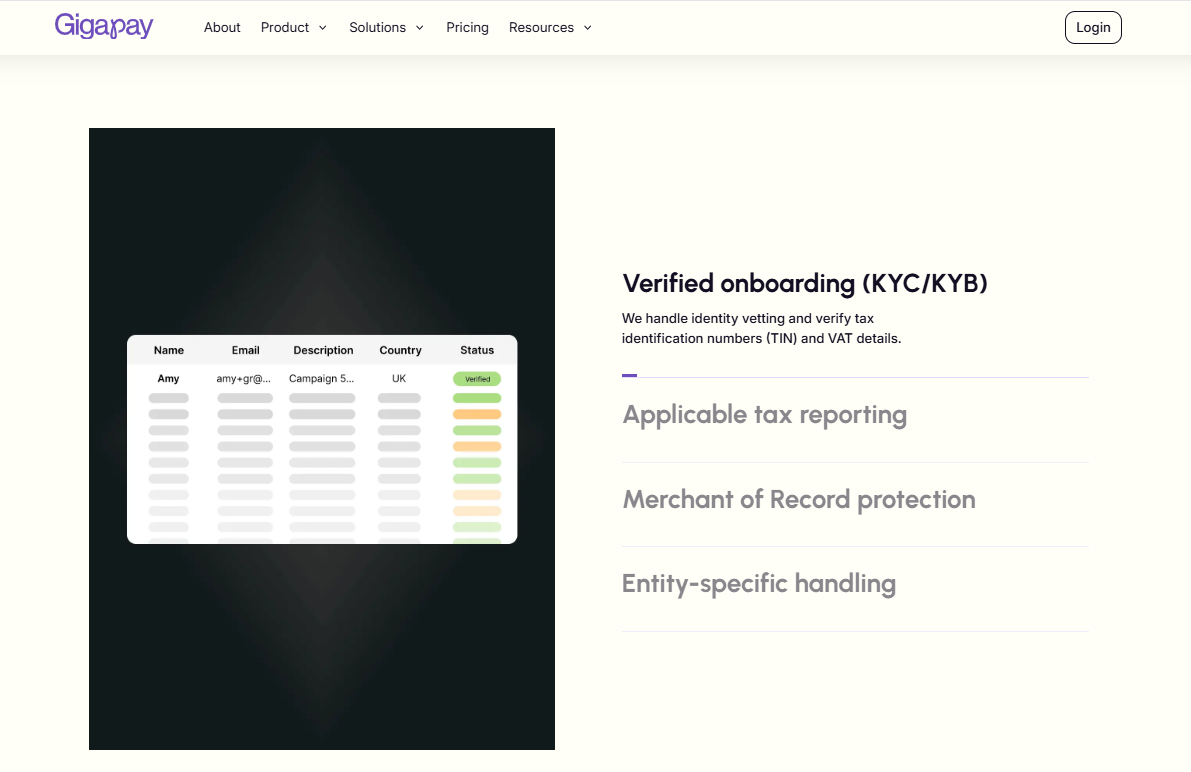Click the green Verified status badge
1191x772 pixels.
[x=477, y=378]
